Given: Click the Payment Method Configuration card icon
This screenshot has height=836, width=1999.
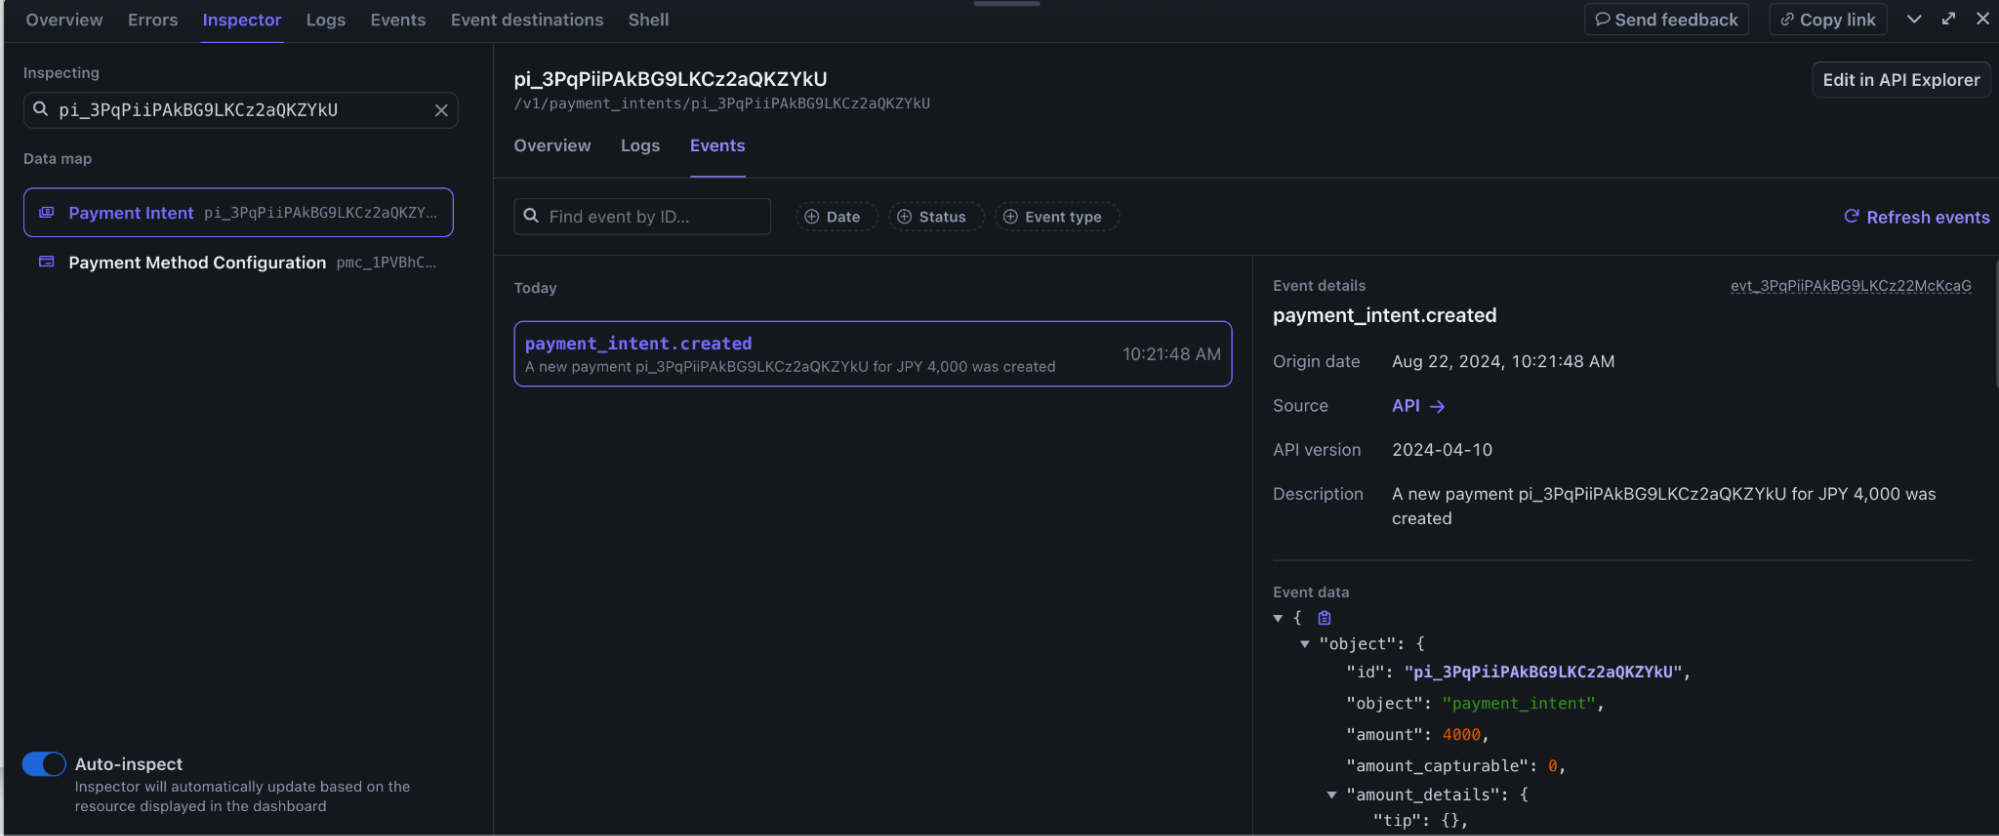Looking at the screenshot, I should click(46, 261).
